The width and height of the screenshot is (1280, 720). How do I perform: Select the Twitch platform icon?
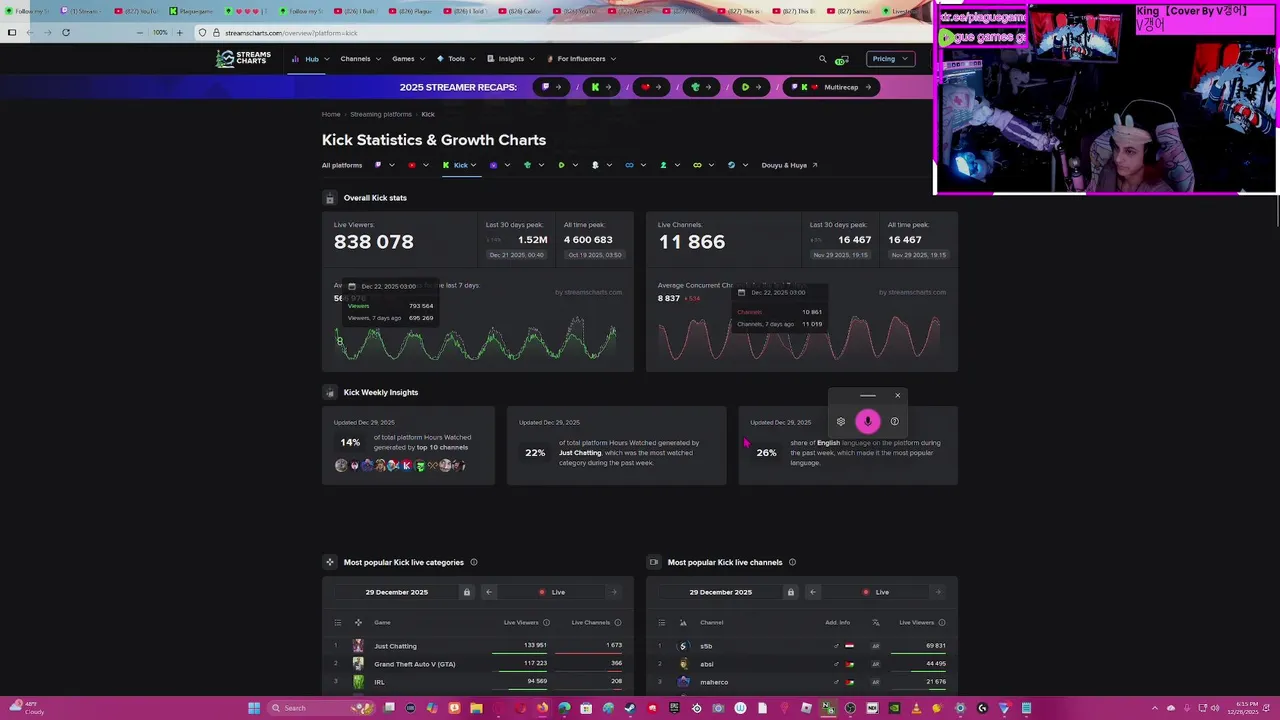tap(378, 165)
